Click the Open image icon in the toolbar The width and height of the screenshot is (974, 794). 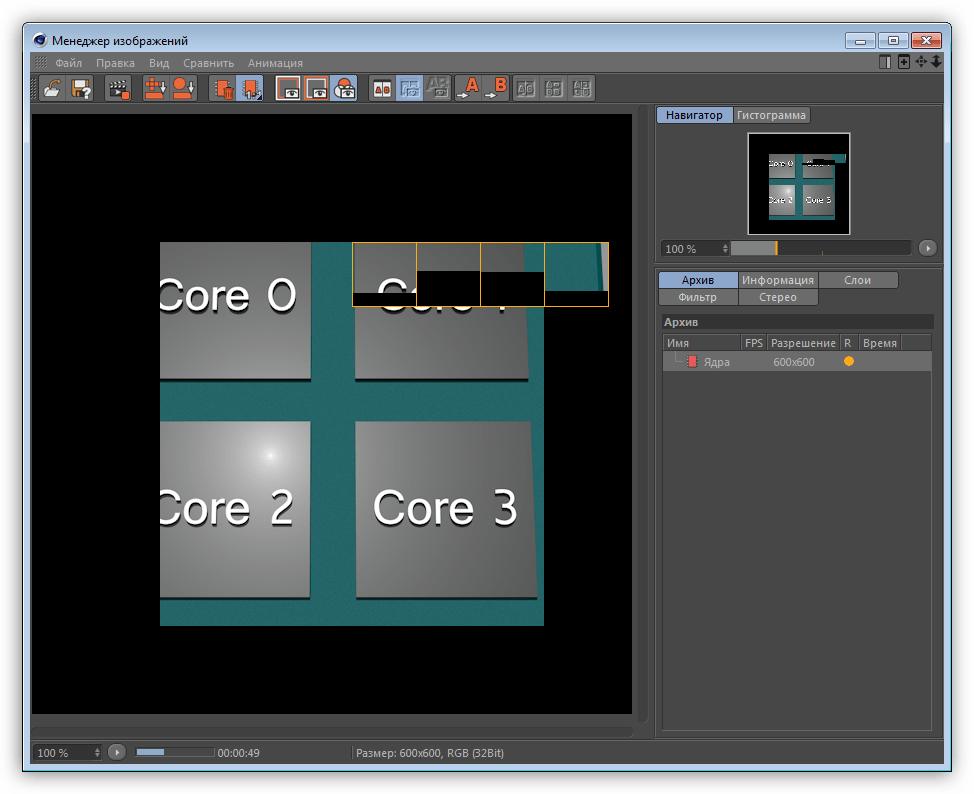pyautogui.click(x=51, y=88)
